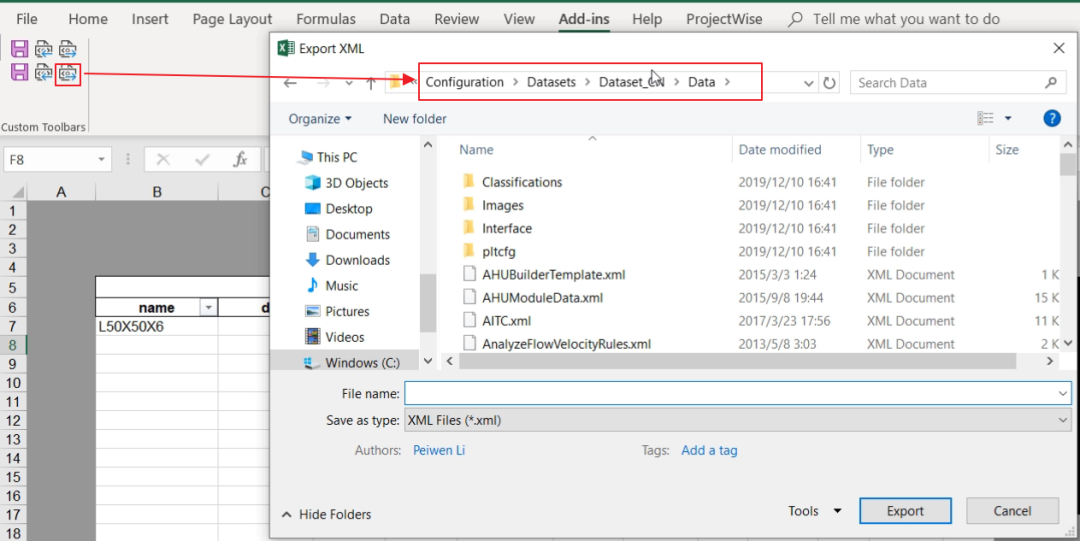Switch to the Formulas ribbon tab
Image resolution: width=1080 pixels, height=541 pixels.
click(326, 19)
